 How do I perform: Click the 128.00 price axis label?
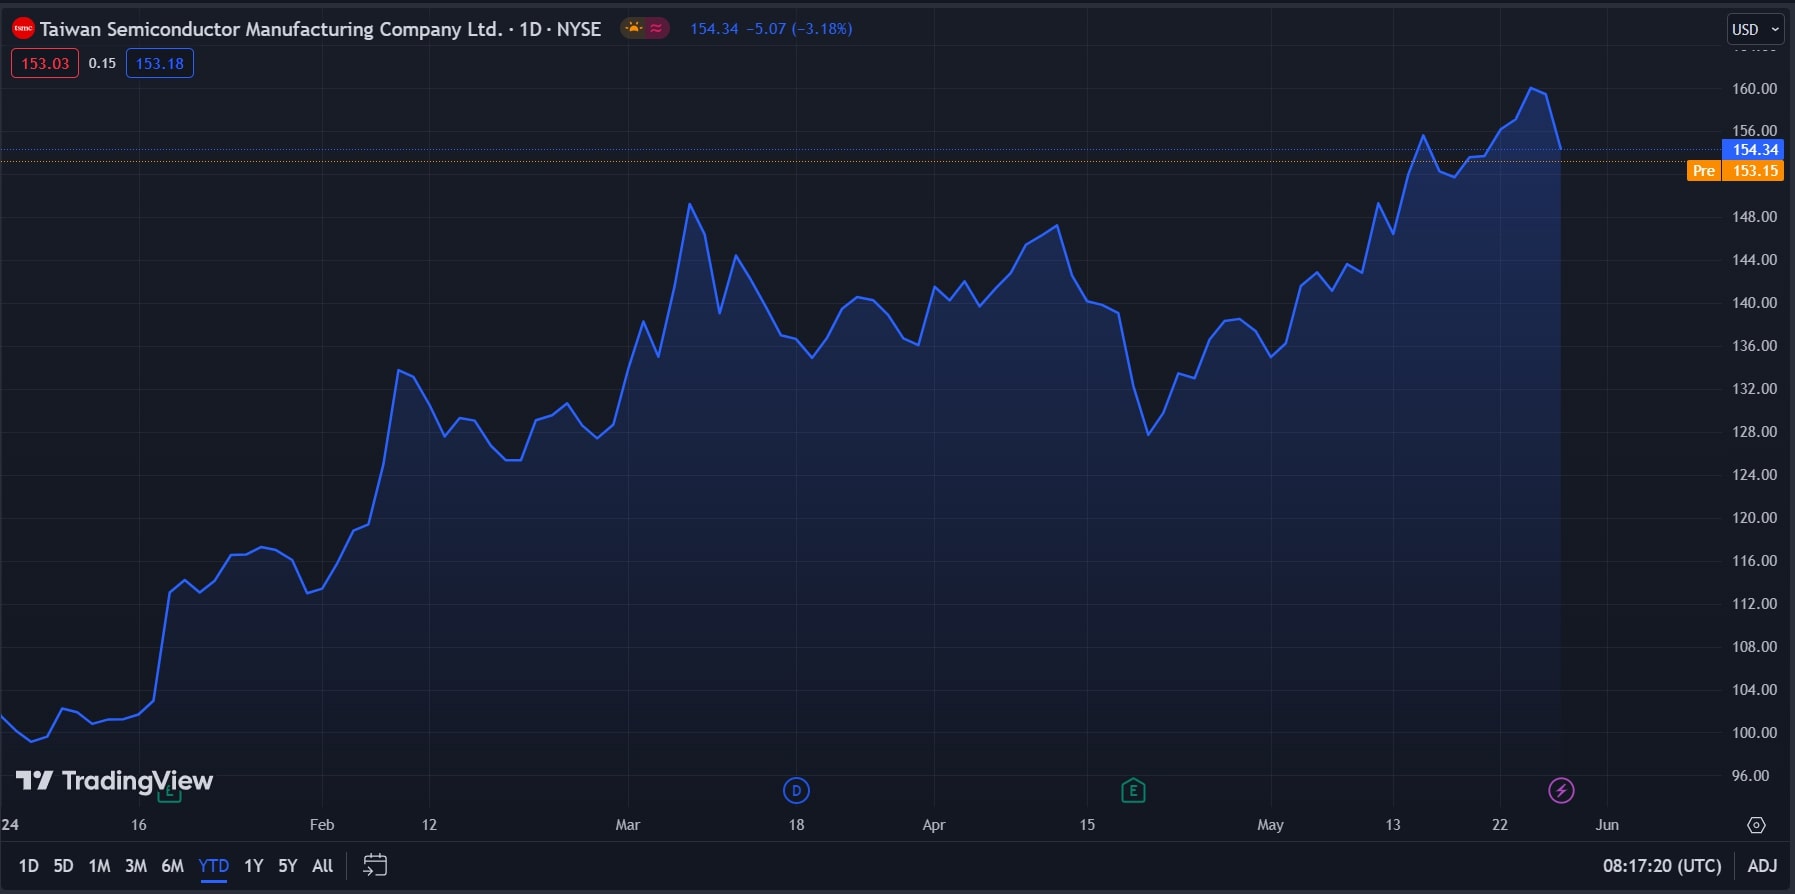pos(1754,432)
